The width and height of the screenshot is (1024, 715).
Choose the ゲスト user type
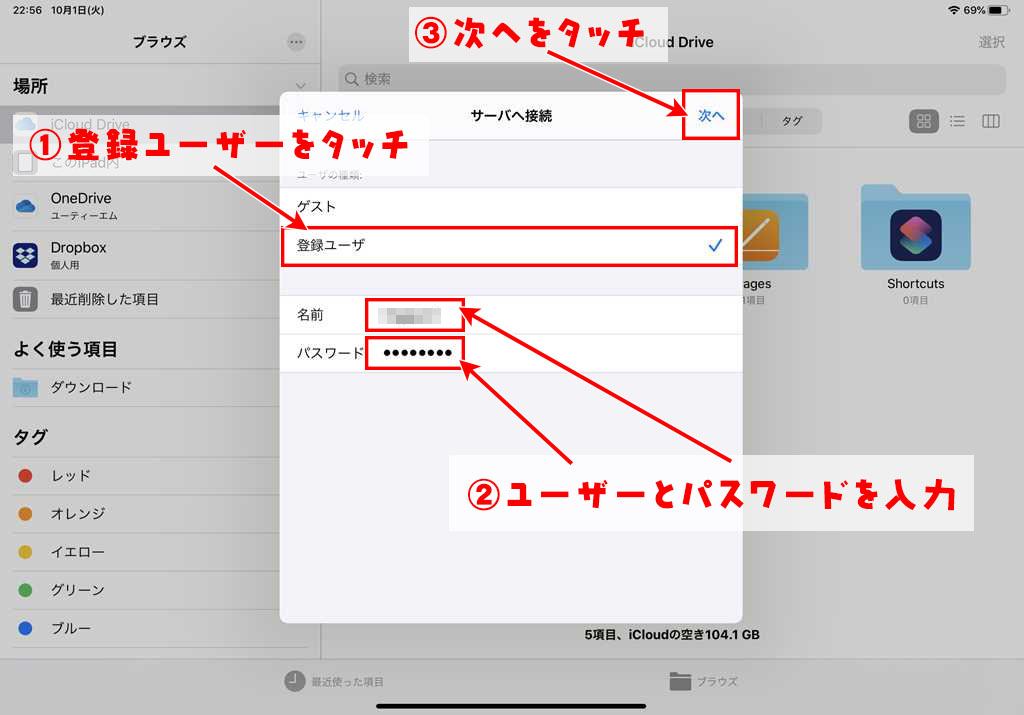tap(511, 207)
